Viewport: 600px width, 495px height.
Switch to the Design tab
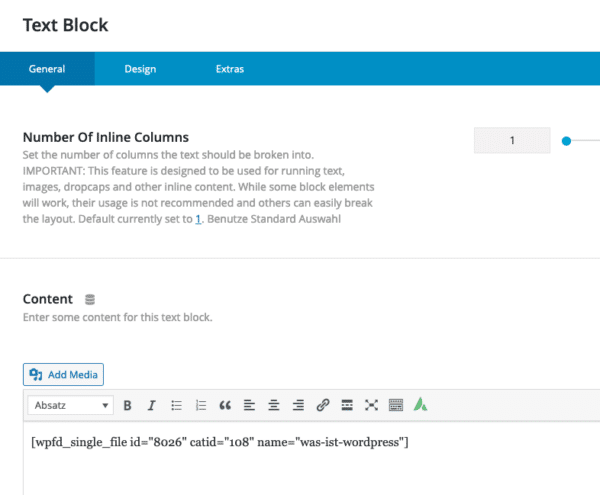tap(140, 68)
